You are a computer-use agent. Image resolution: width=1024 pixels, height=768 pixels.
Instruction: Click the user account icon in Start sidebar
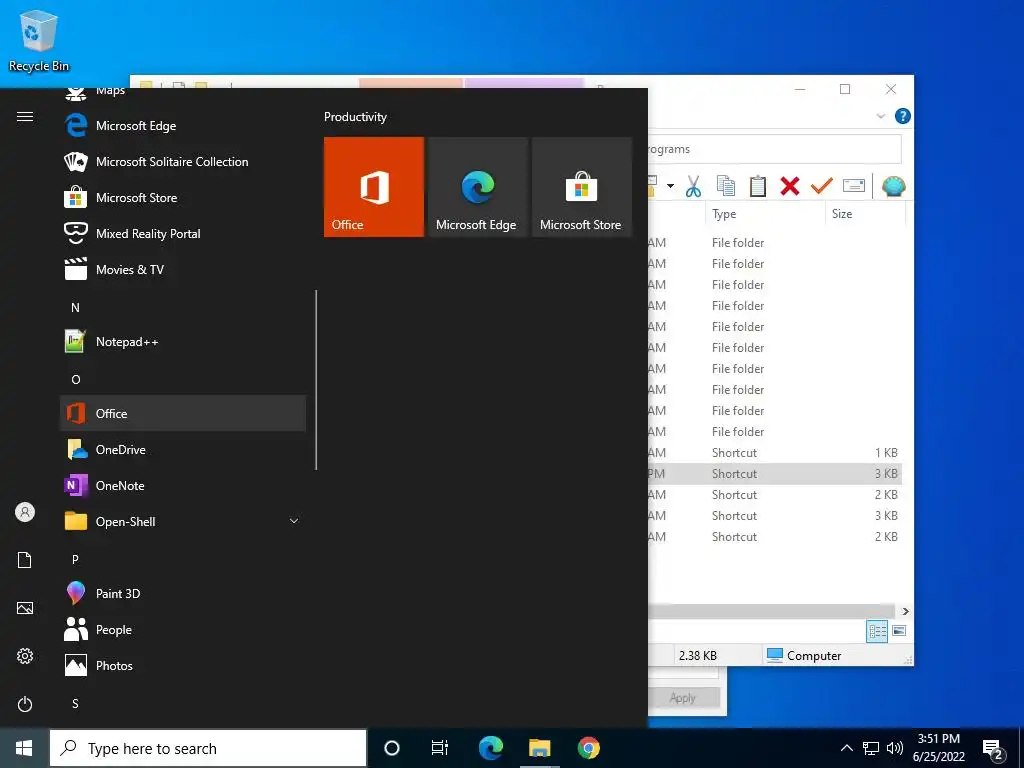[25, 512]
